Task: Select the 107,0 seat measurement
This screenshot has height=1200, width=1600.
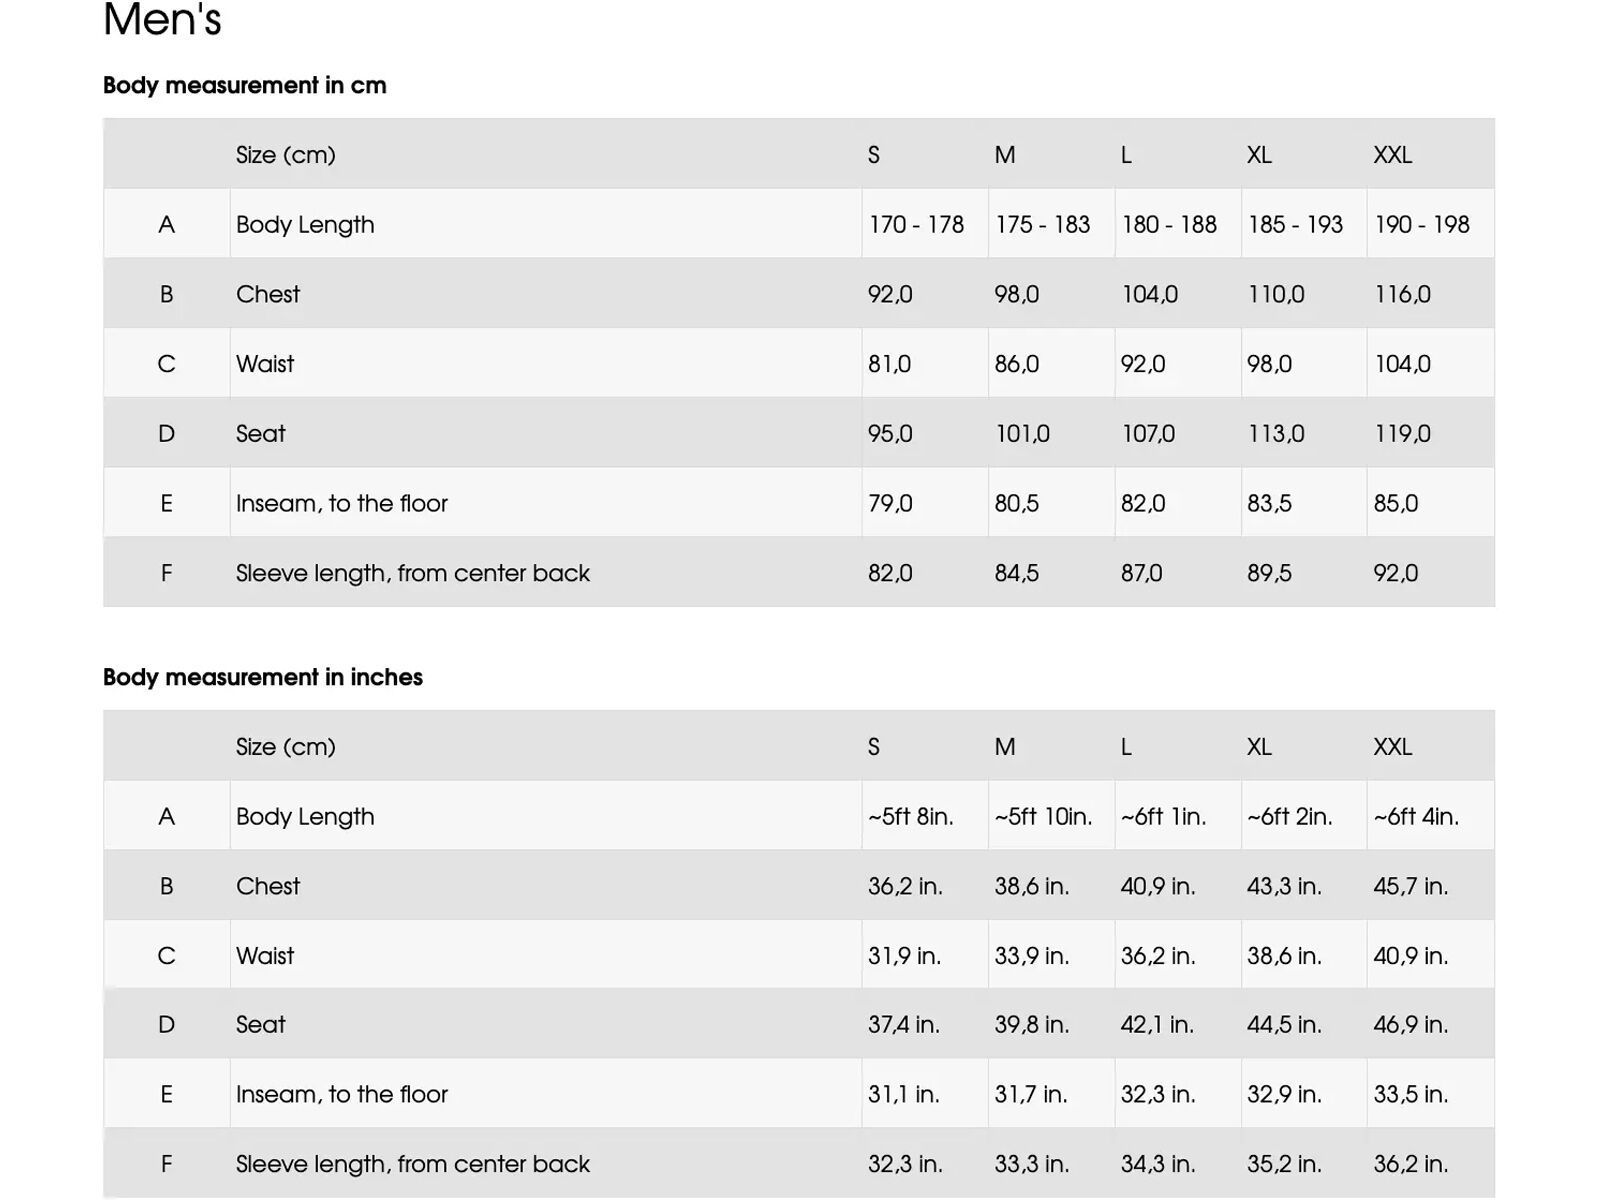Action: (x=1148, y=434)
